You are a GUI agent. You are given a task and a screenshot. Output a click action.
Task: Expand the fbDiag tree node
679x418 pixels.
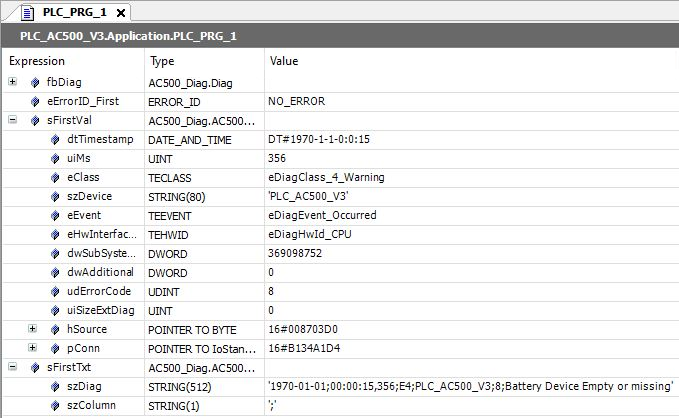pyautogui.click(x=12, y=82)
